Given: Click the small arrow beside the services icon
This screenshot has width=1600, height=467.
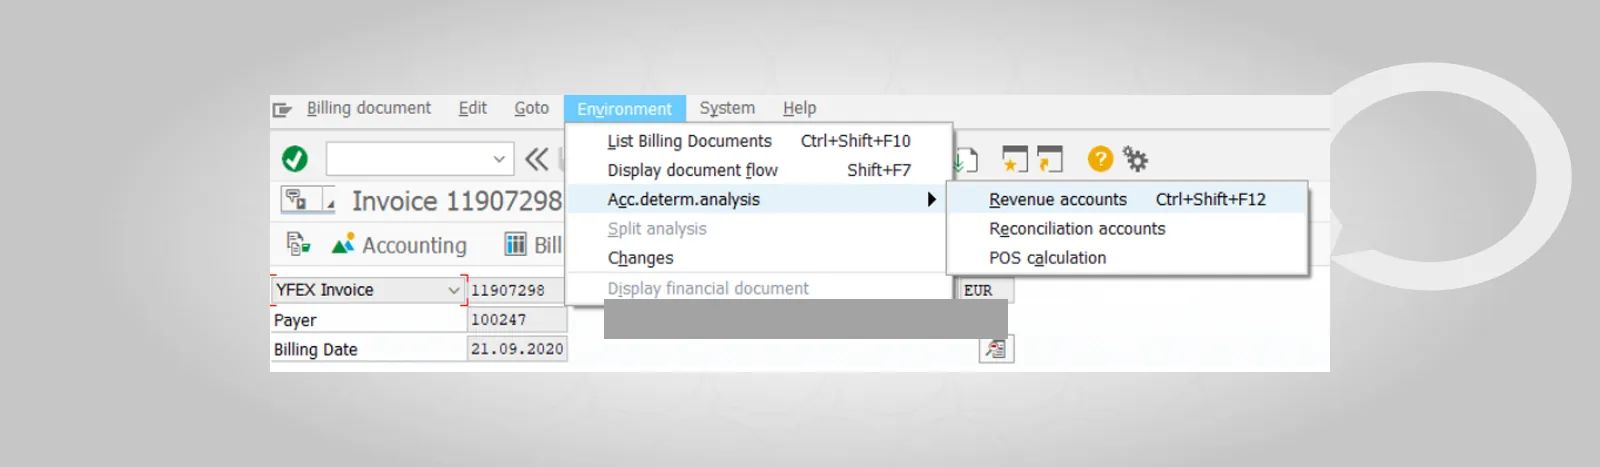Looking at the screenshot, I should 329,203.
